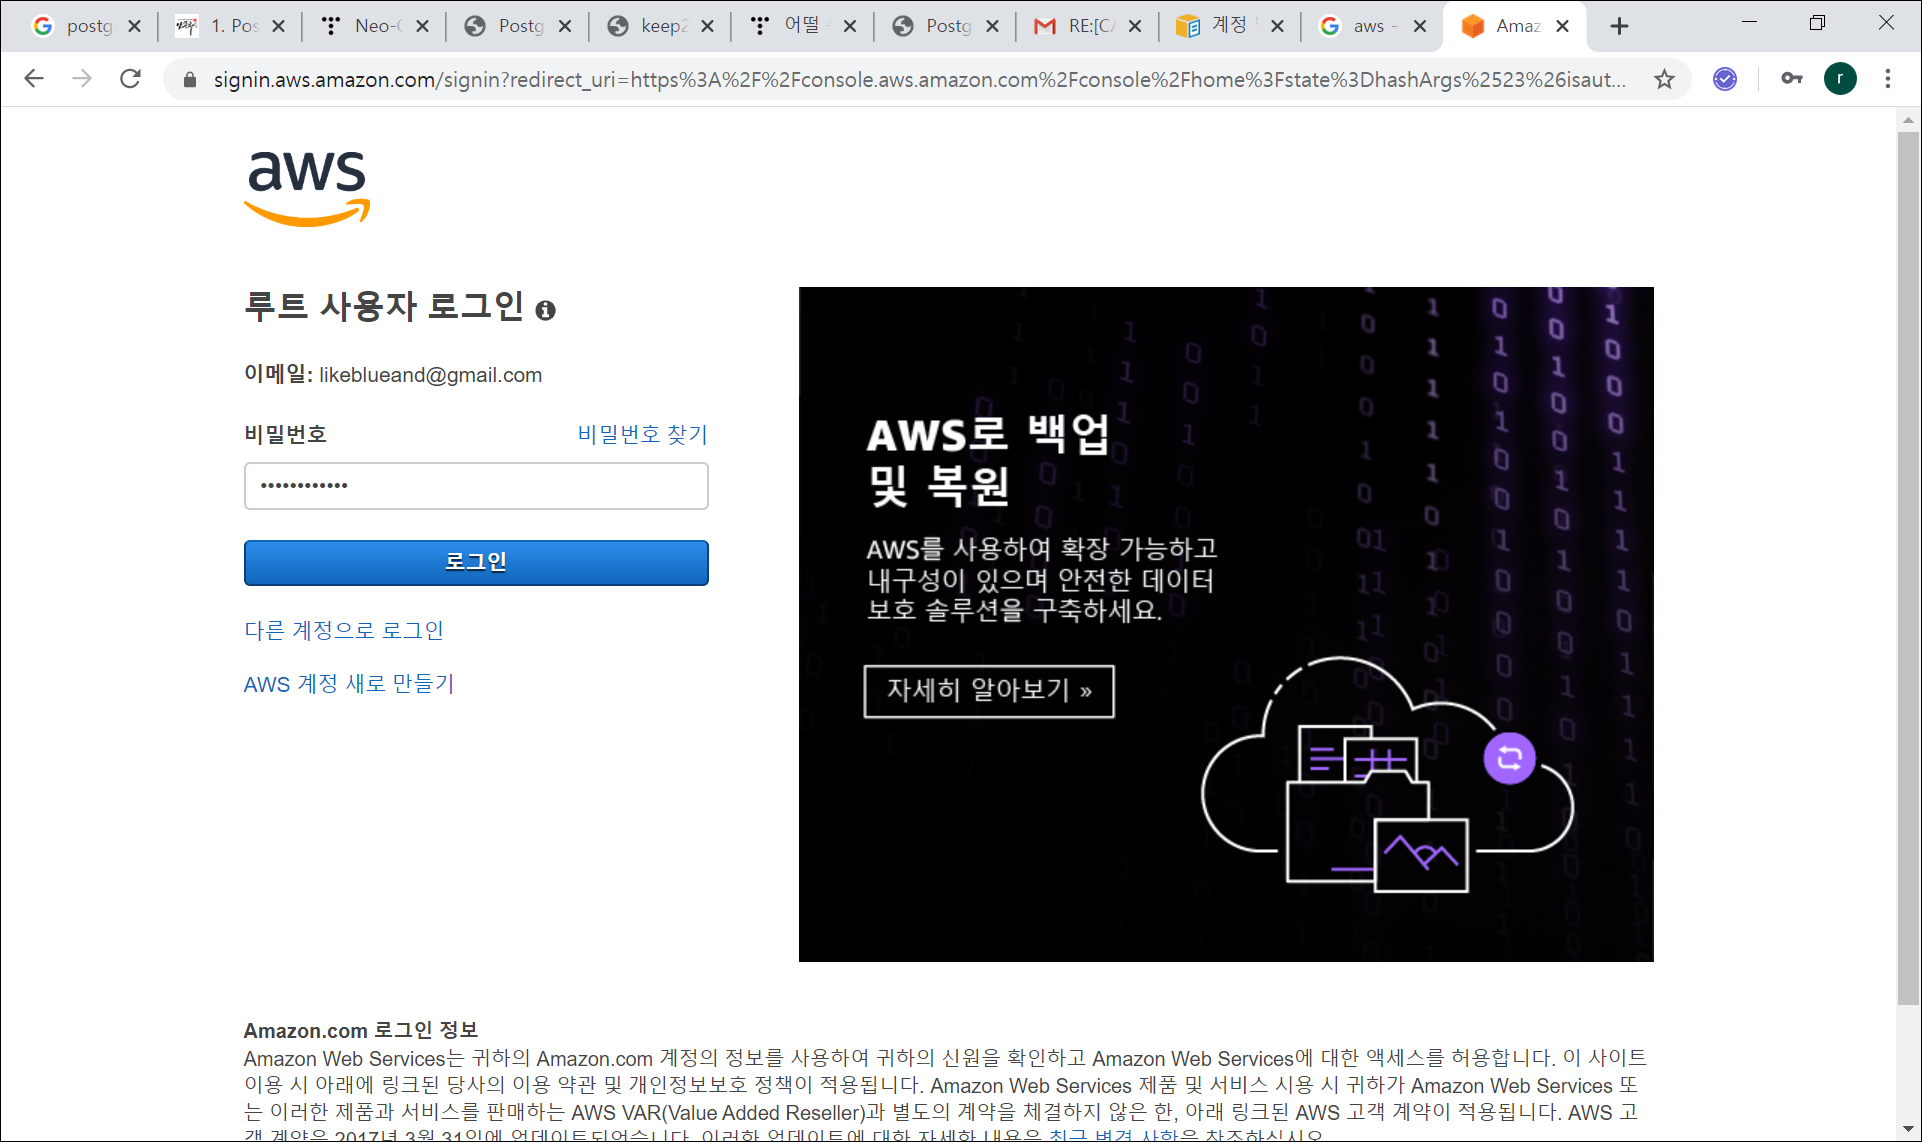Close the '어떨' tab
Image resolution: width=1922 pixels, height=1142 pixels.
(850, 27)
